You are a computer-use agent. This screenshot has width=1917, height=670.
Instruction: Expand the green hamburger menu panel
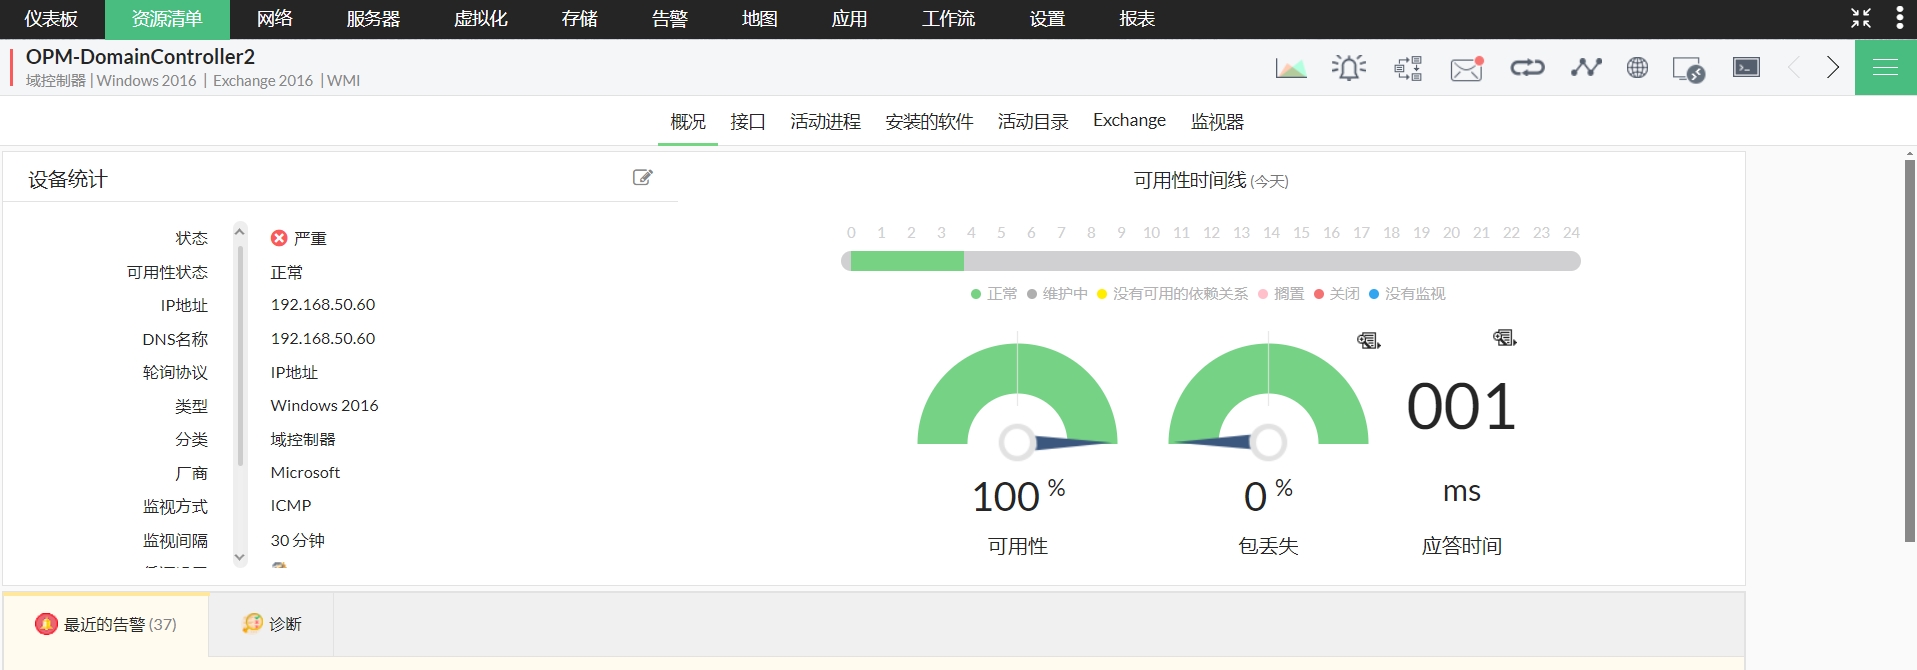tap(1885, 68)
